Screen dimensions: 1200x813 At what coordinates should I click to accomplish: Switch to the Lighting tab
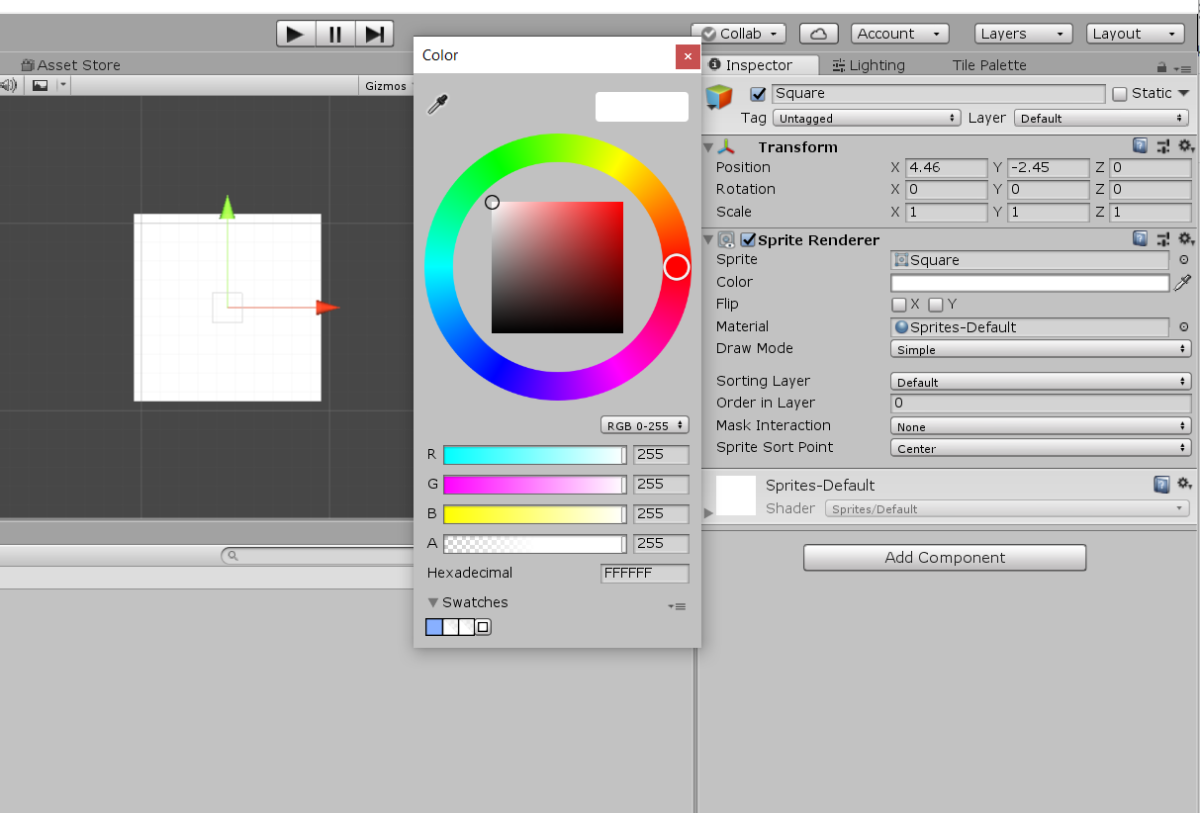tap(869, 65)
